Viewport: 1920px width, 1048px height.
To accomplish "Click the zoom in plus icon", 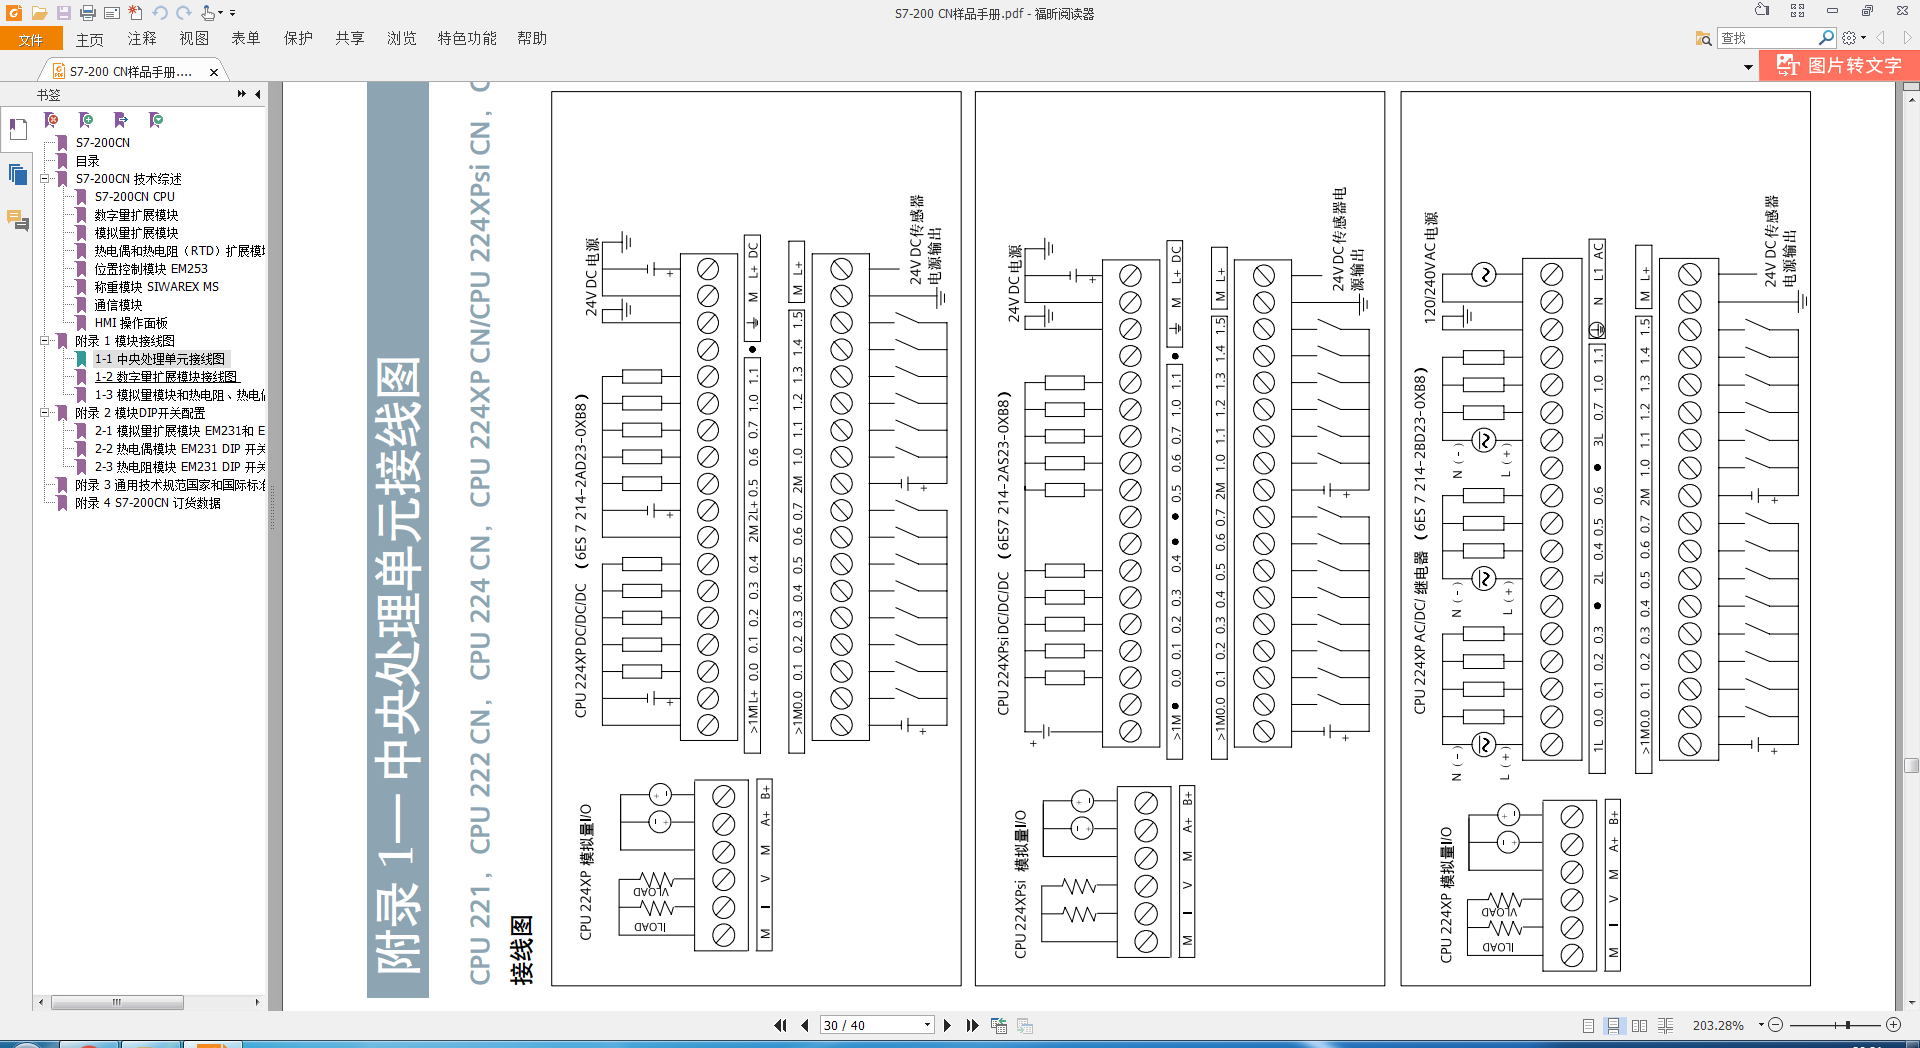I will (x=1893, y=1025).
